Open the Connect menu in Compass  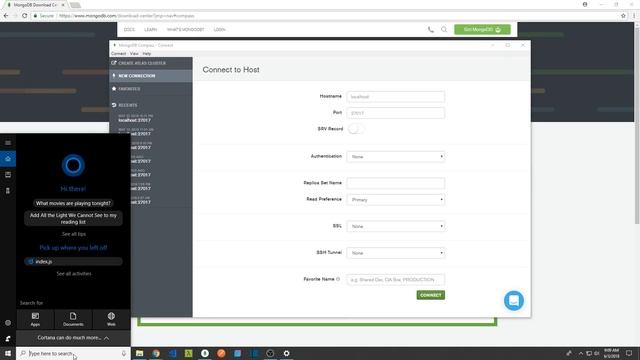coord(118,53)
